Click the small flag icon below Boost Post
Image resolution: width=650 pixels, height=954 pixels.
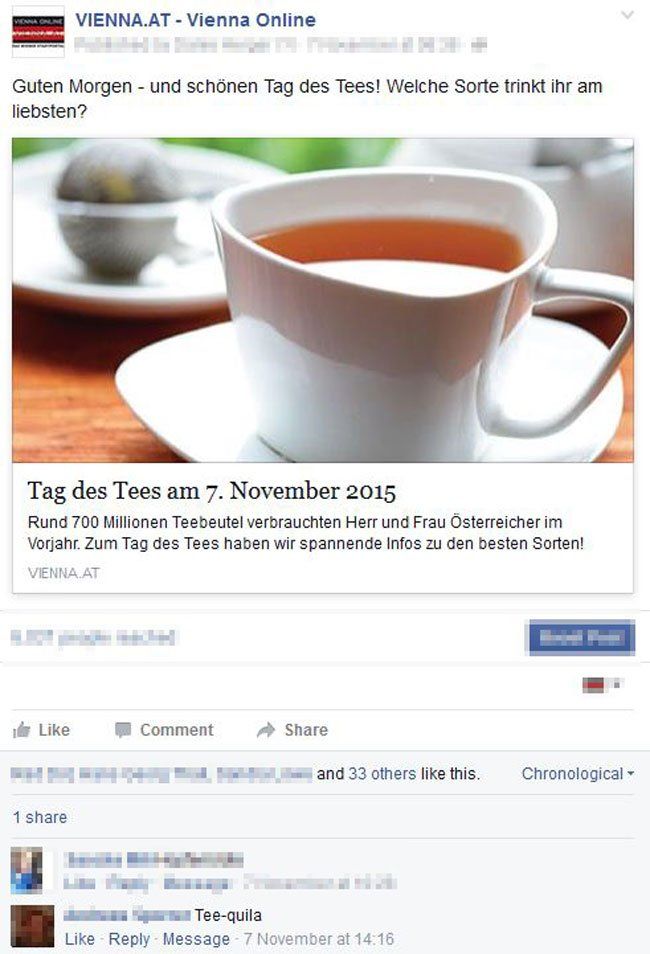pos(594,685)
